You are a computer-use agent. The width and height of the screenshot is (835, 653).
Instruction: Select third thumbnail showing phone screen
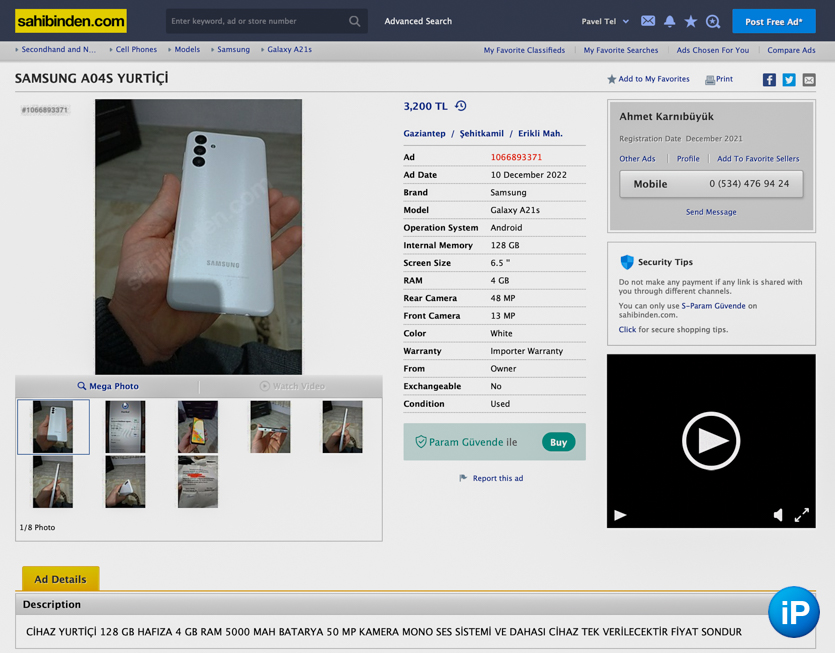[198, 427]
